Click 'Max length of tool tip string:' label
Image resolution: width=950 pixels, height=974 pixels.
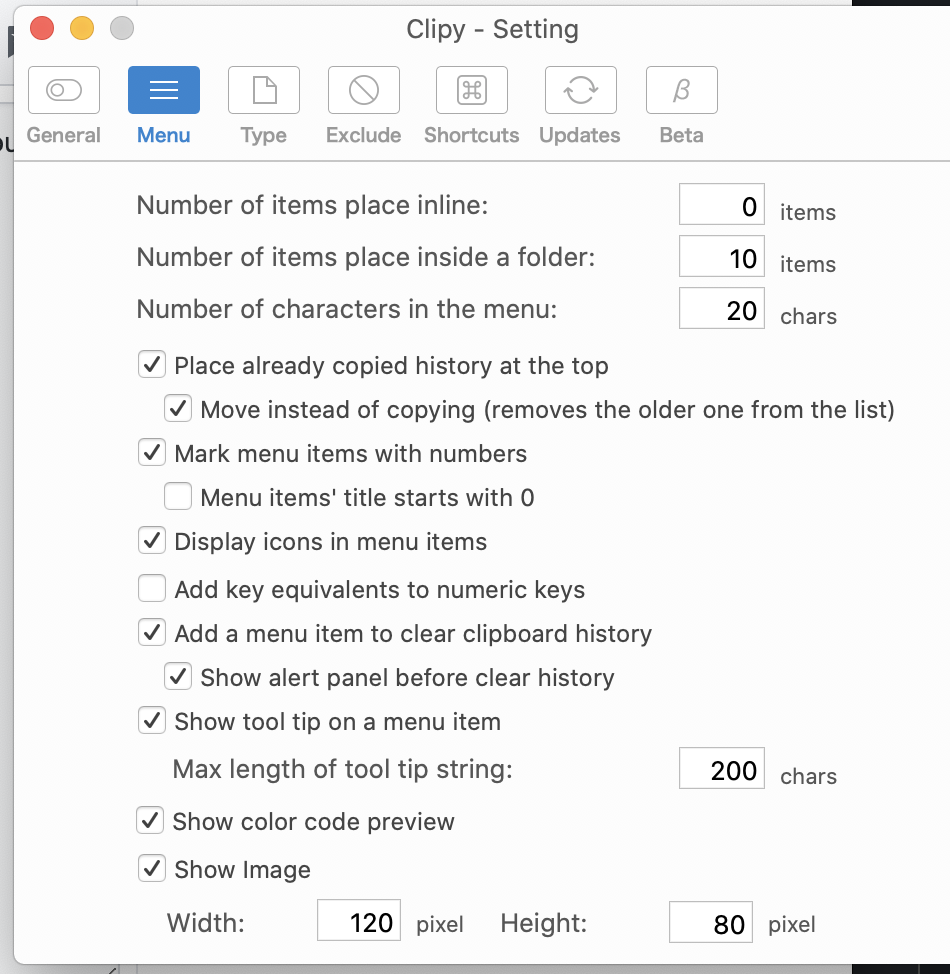pyautogui.click(x=342, y=770)
